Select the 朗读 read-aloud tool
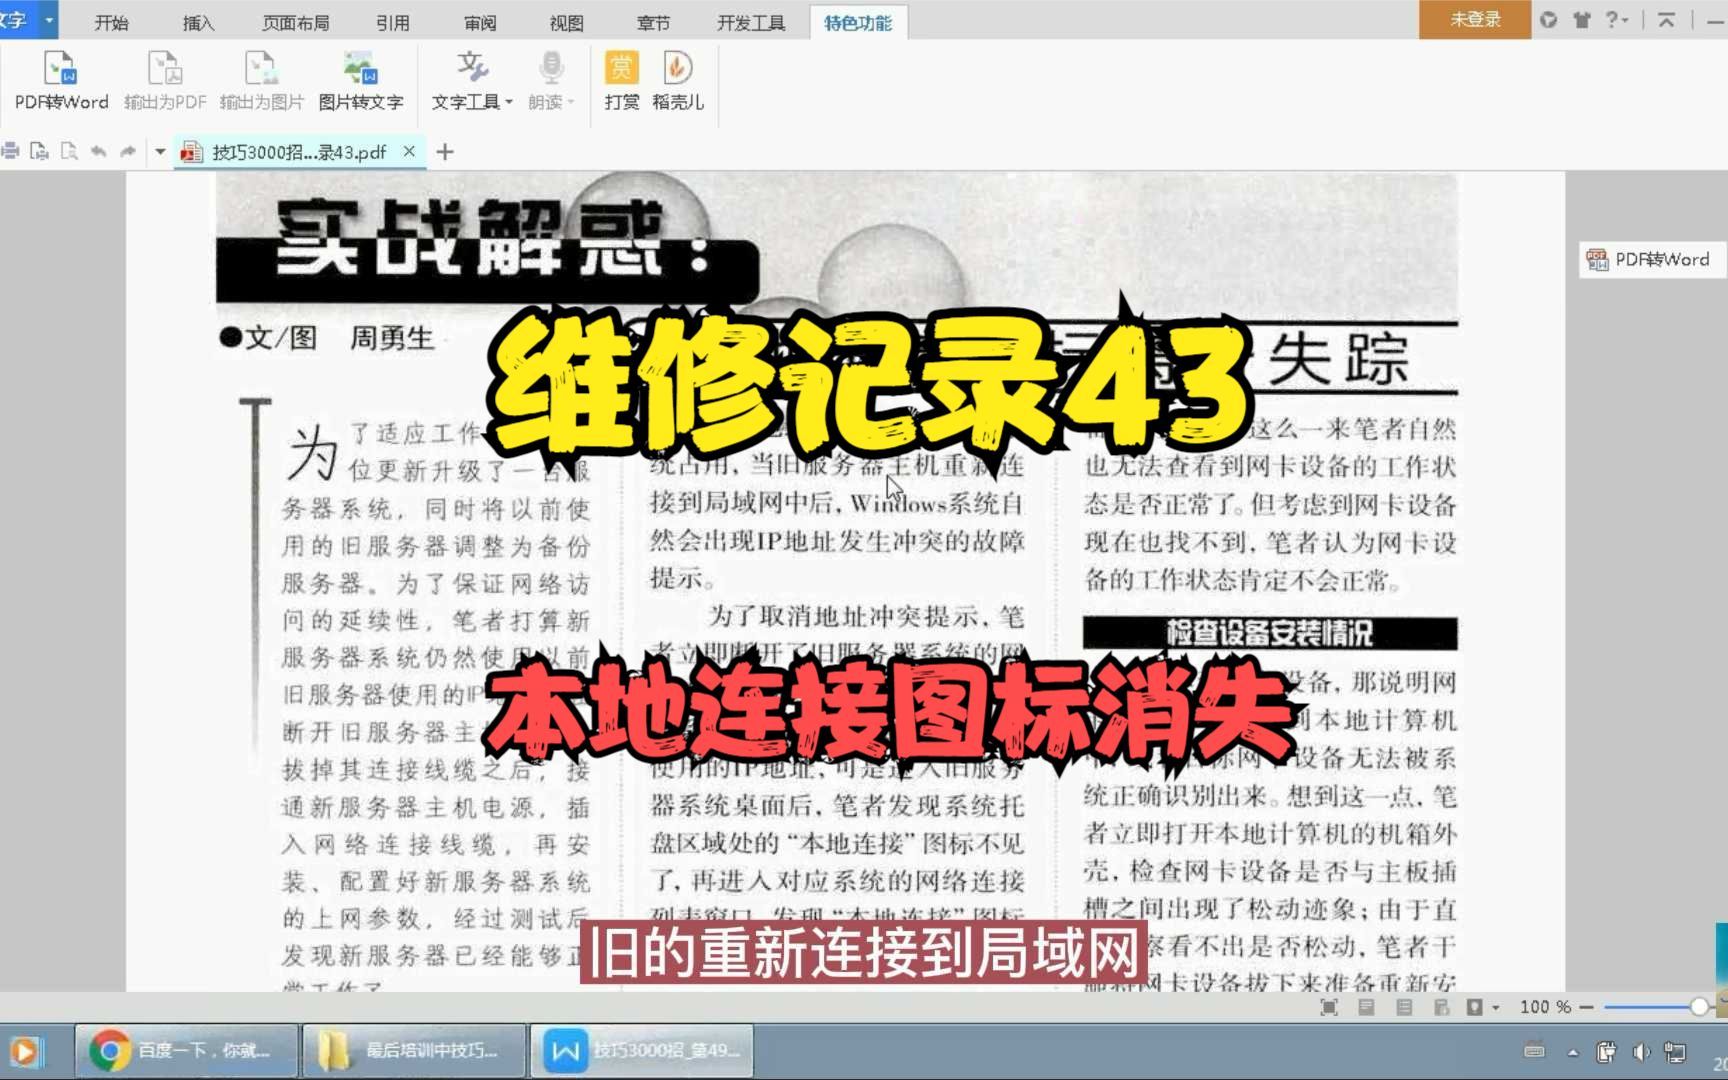This screenshot has height=1080, width=1728. (549, 80)
